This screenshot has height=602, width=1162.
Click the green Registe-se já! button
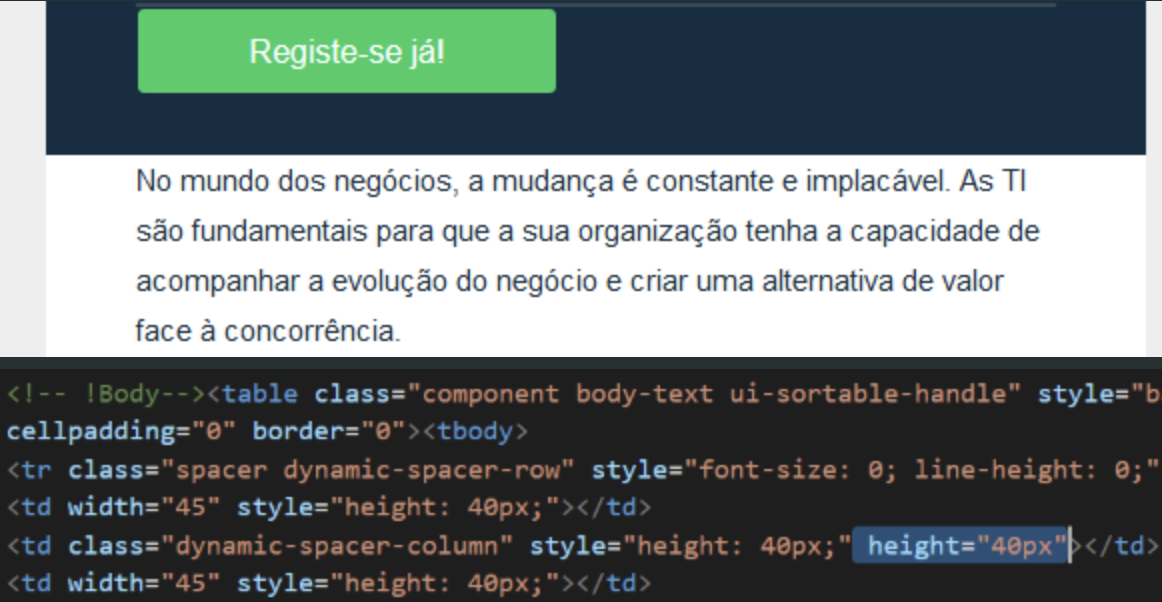coord(346,52)
